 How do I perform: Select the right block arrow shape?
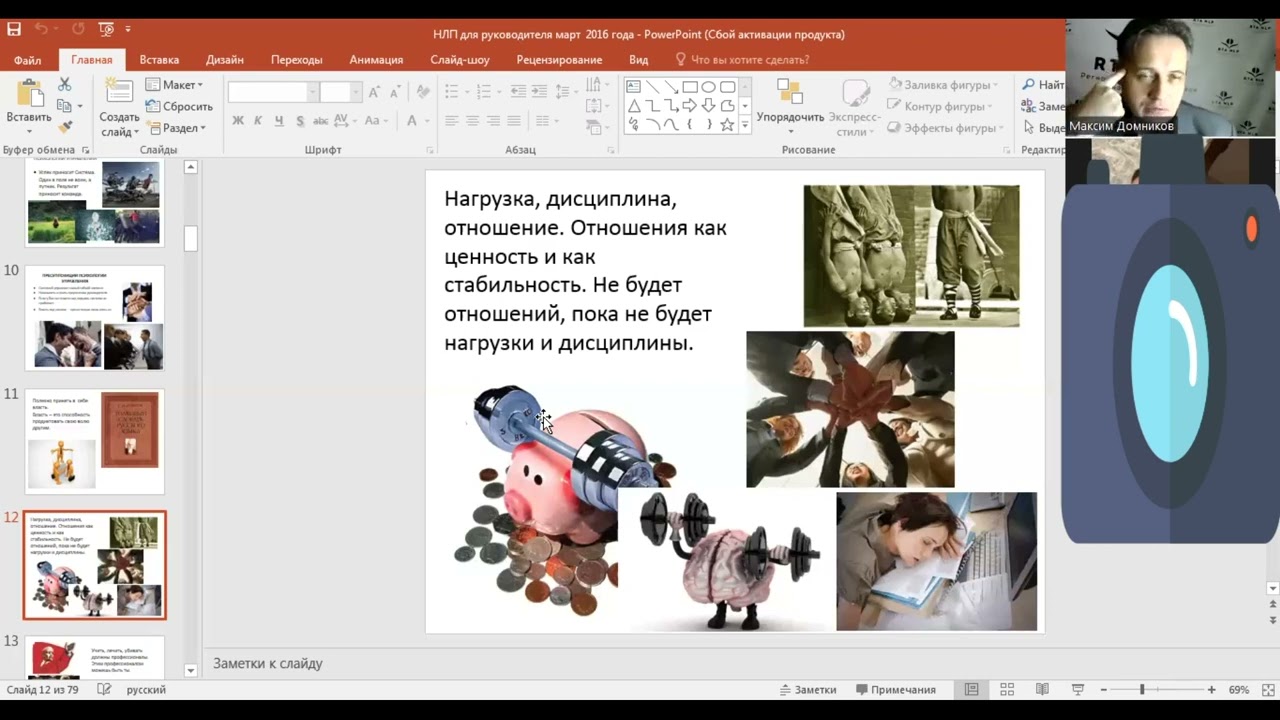tap(689, 106)
